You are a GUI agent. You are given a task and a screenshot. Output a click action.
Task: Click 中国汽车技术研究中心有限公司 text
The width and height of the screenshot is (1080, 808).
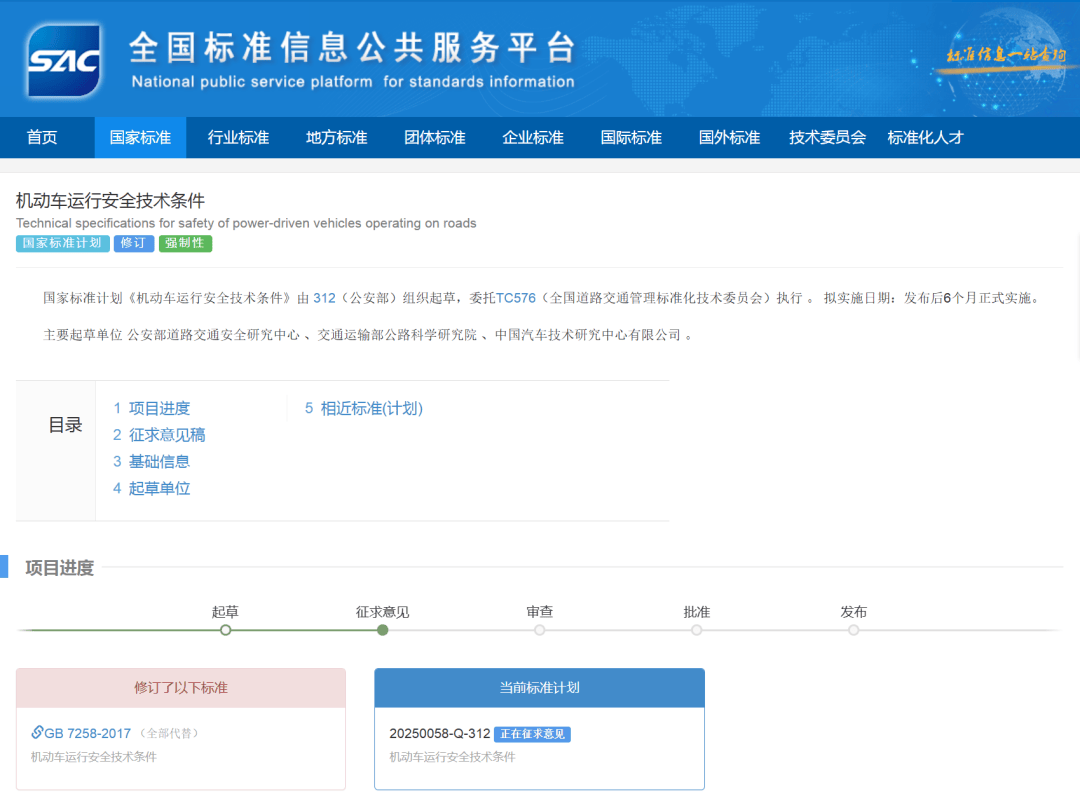tap(588, 335)
